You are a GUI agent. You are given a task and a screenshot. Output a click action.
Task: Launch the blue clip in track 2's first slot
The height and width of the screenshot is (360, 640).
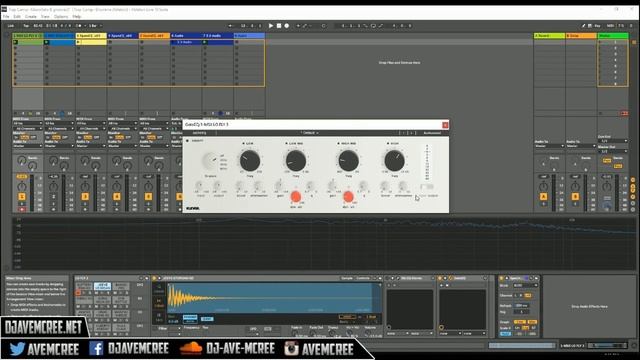pyautogui.click(x=47, y=42)
